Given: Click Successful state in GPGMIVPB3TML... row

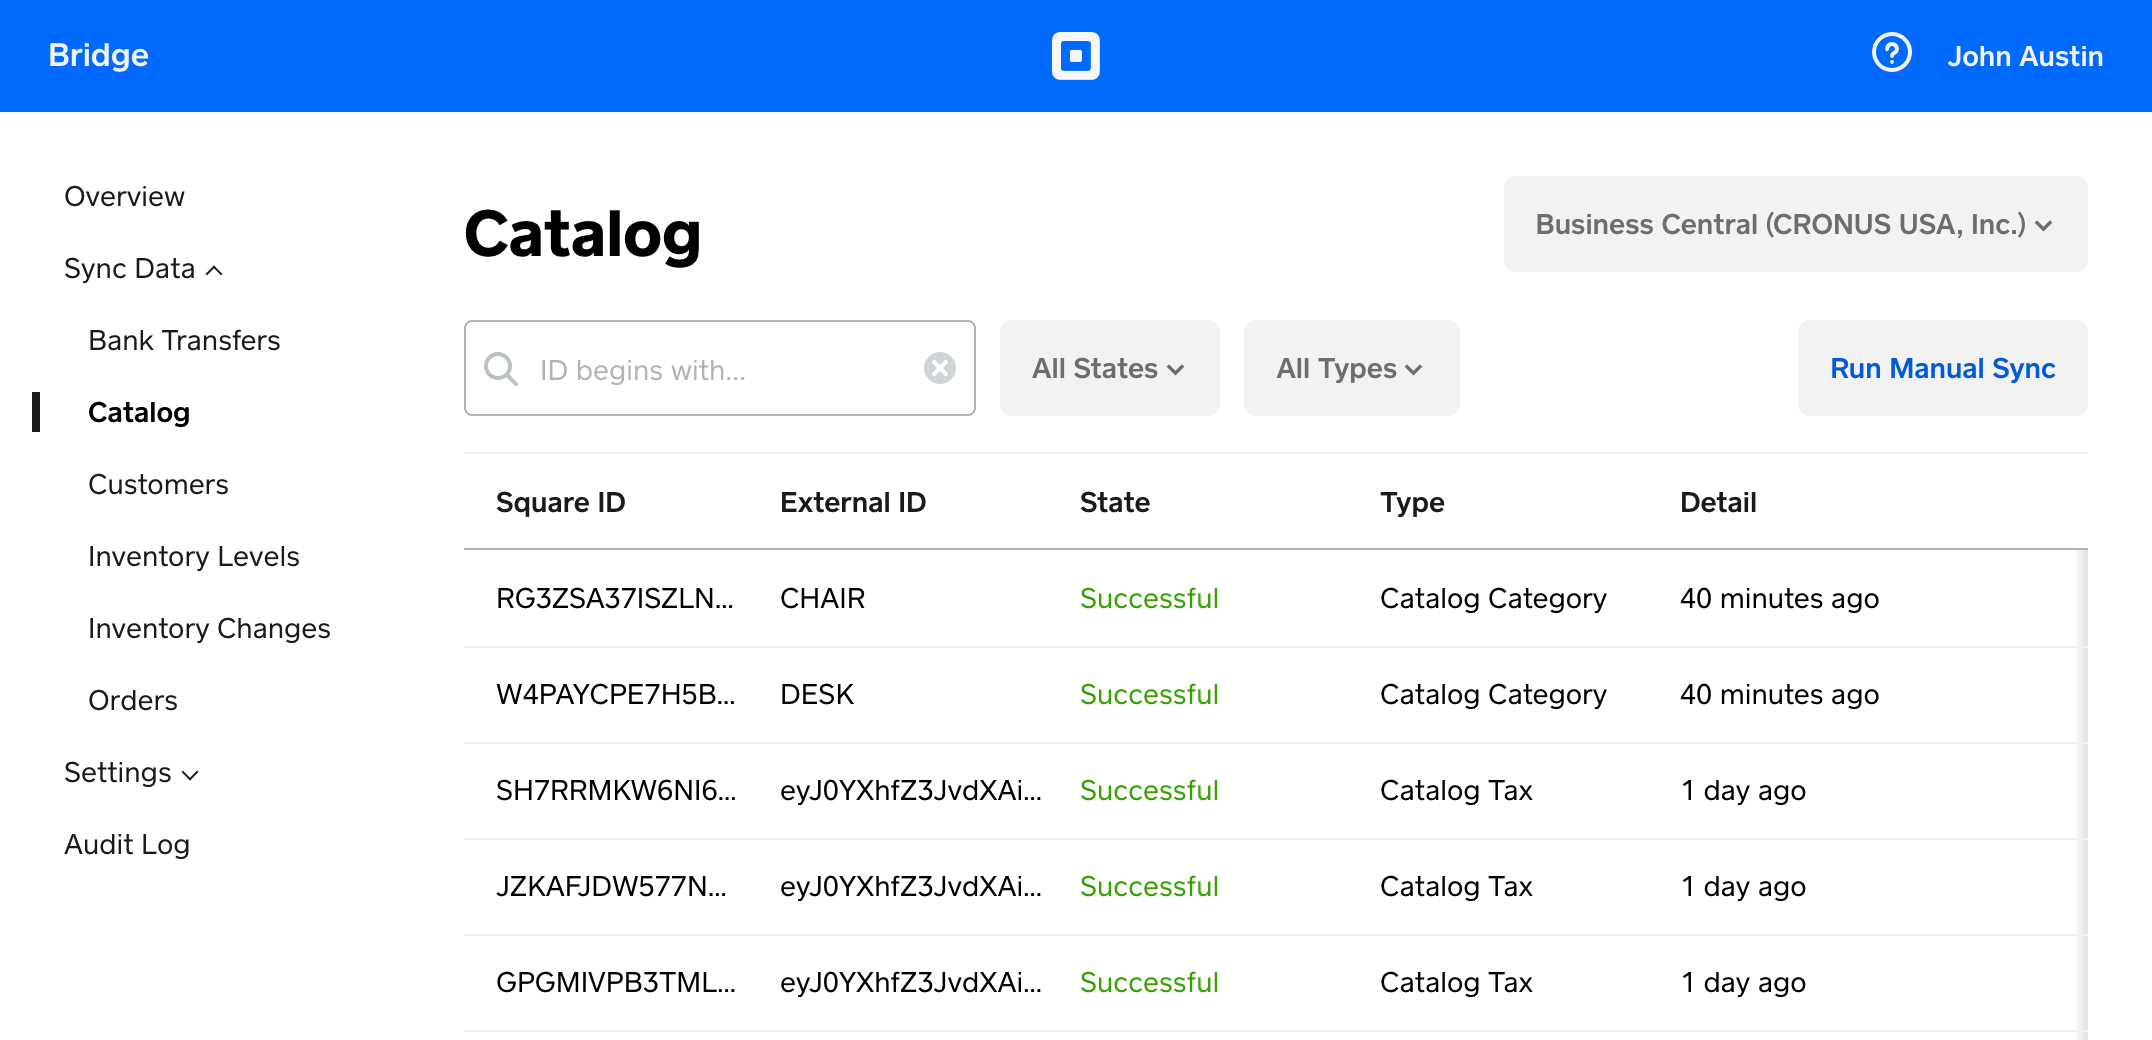Looking at the screenshot, I should click(x=1150, y=982).
